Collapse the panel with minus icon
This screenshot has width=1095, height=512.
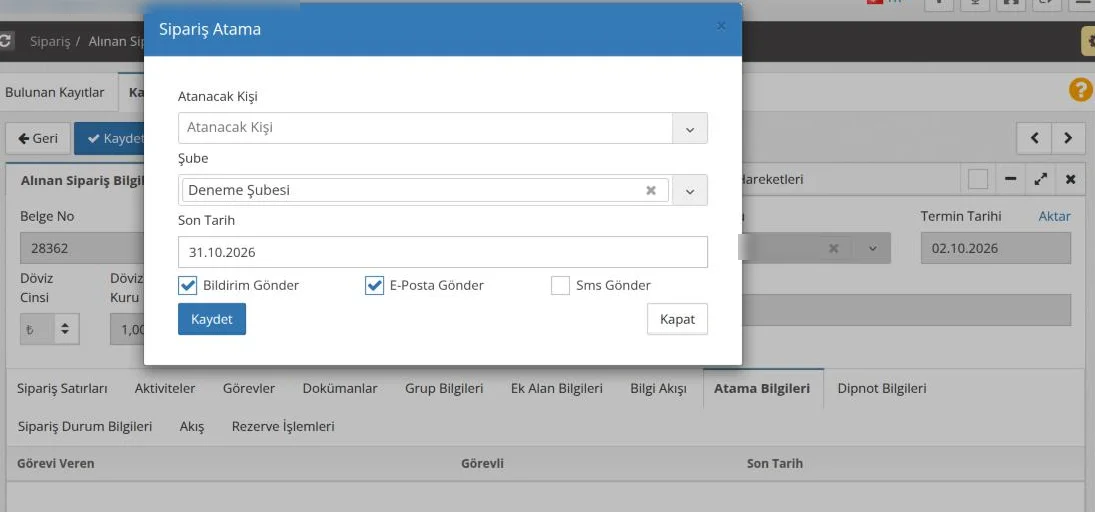1010,180
